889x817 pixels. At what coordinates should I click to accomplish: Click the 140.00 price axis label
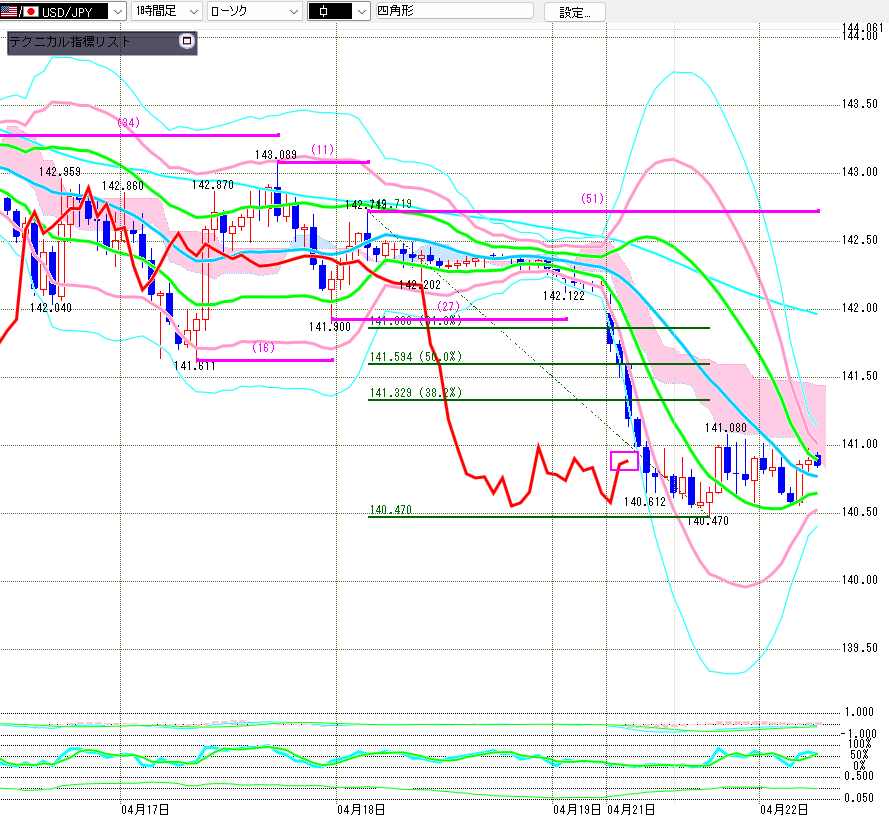pyautogui.click(x=860, y=580)
